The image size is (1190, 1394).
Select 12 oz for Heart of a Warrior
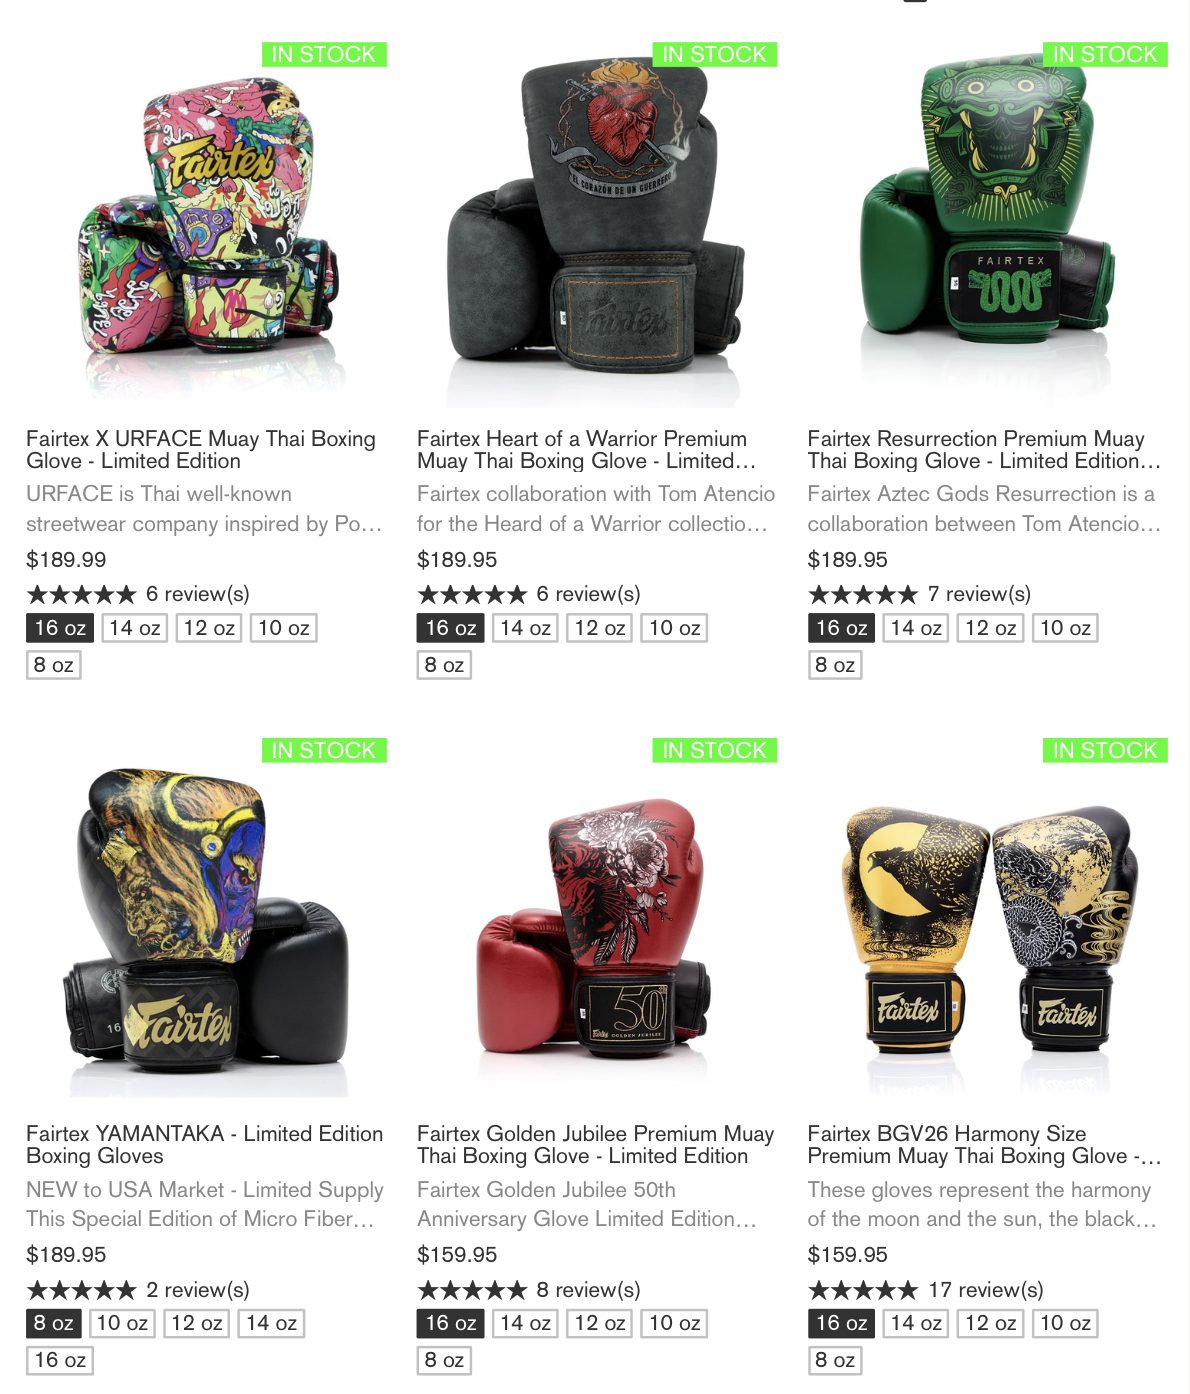[600, 628]
